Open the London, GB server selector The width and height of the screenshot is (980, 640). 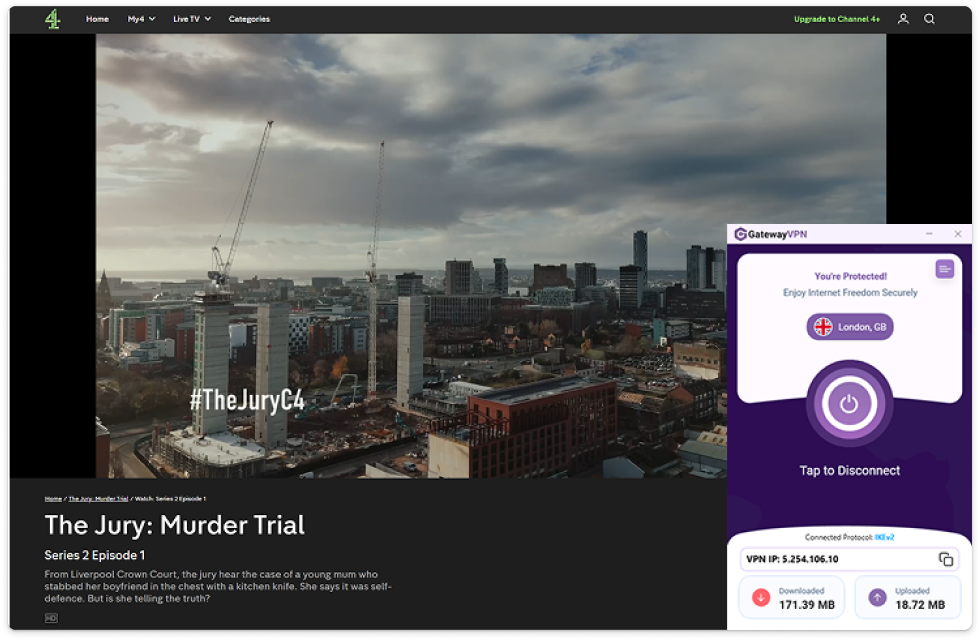pos(849,326)
